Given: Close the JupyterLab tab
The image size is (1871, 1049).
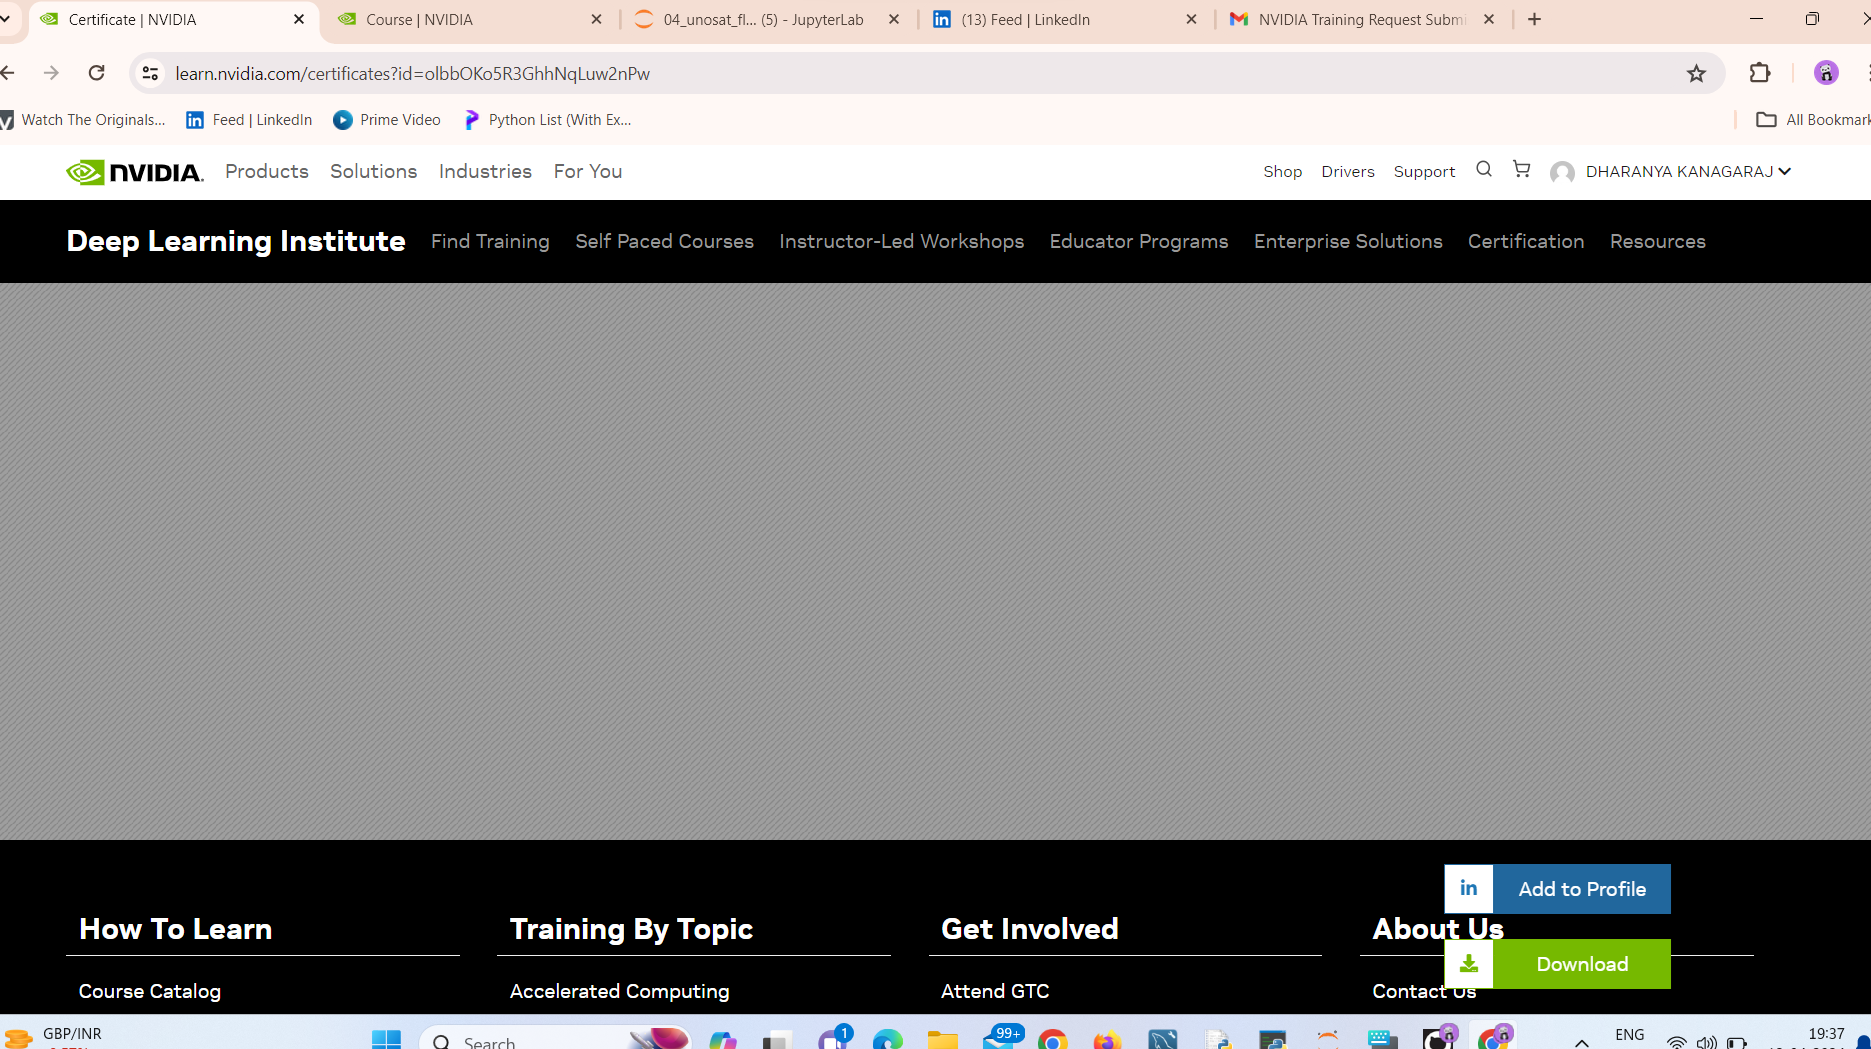Looking at the screenshot, I should tap(894, 19).
